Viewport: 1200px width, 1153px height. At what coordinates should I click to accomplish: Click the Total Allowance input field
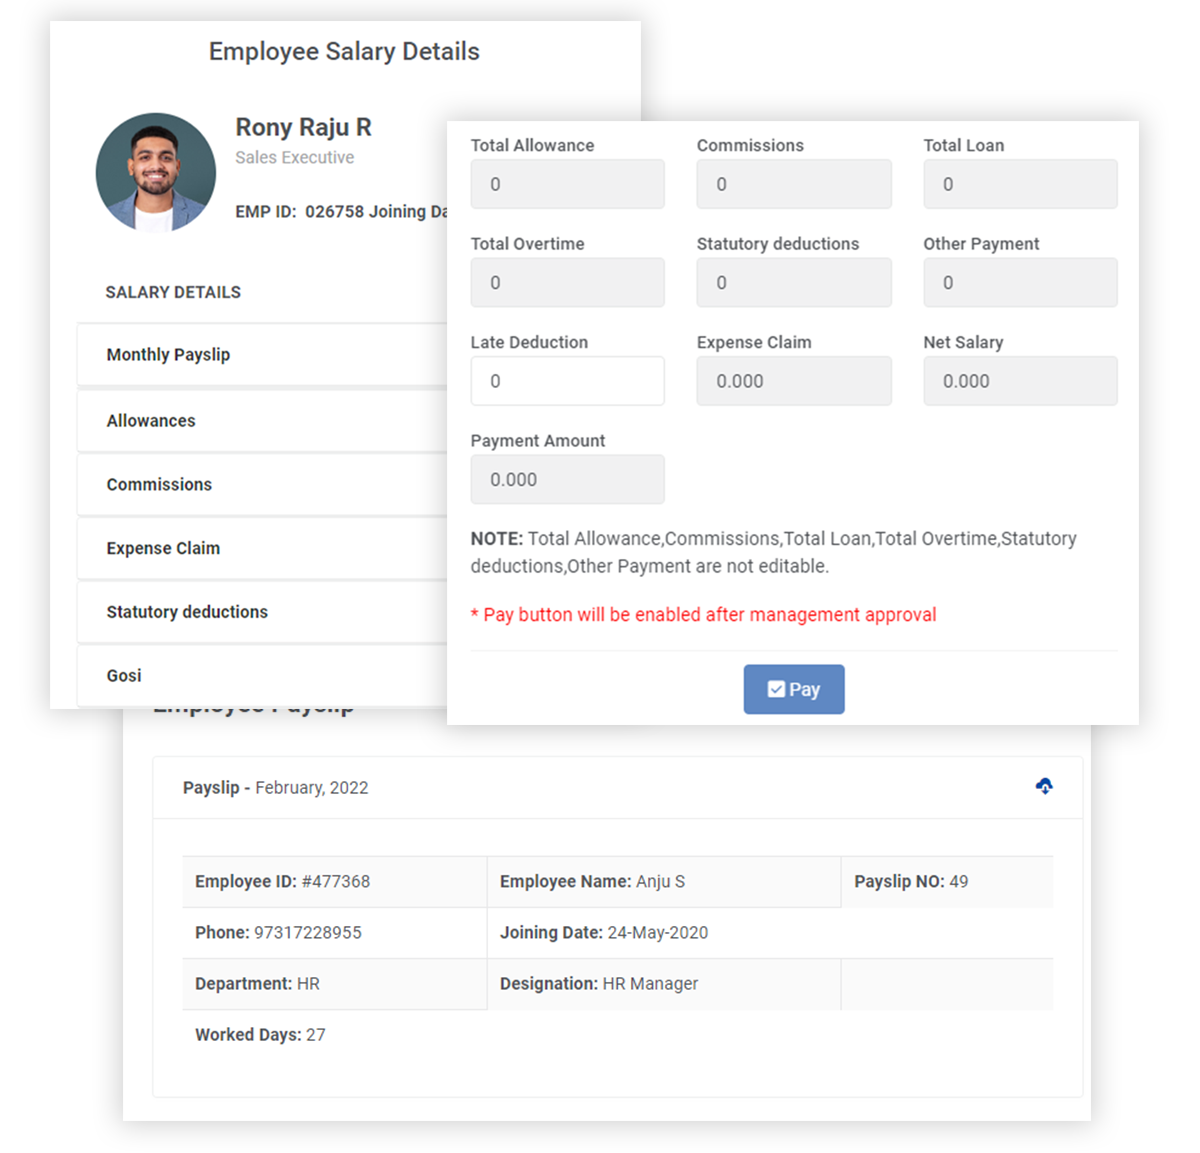click(567, 184)
